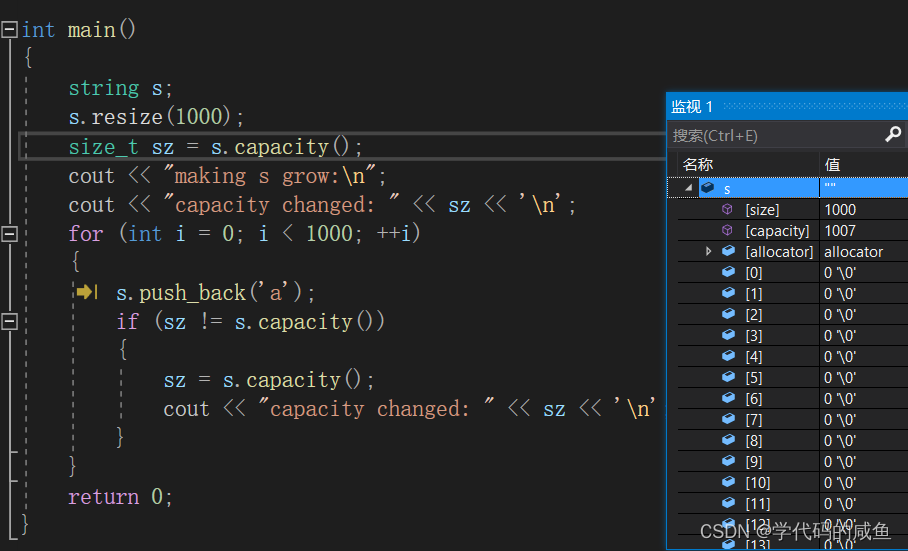This screenshot has height=551, width=908.
Task: Click the s.resize(1000); code line
Action: click(x=156, y=117)
